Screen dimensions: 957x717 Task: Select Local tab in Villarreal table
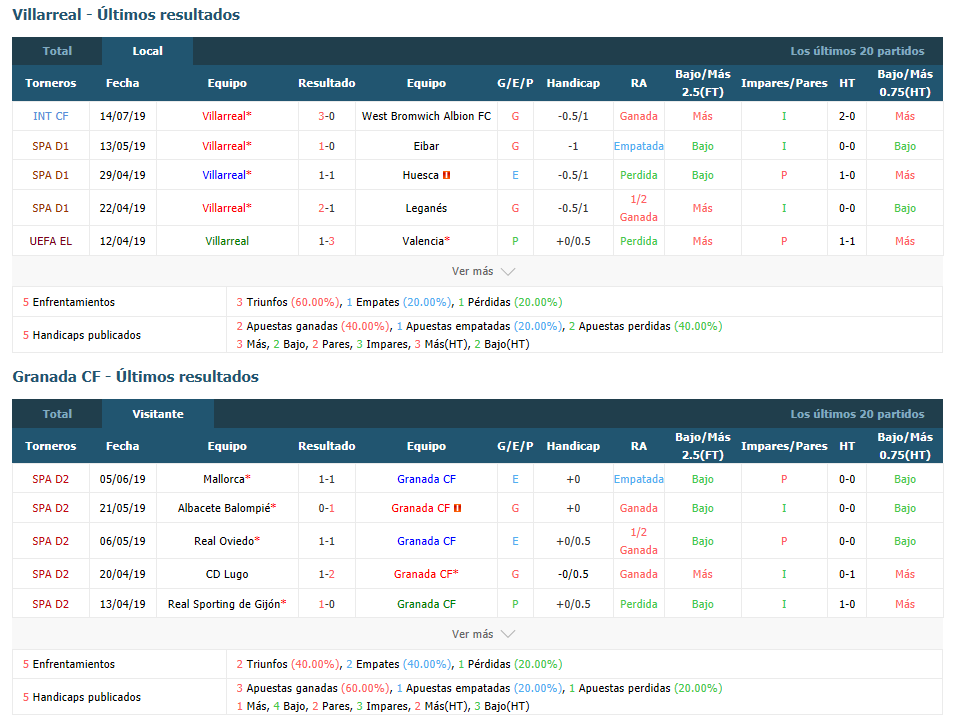point(148,51)
